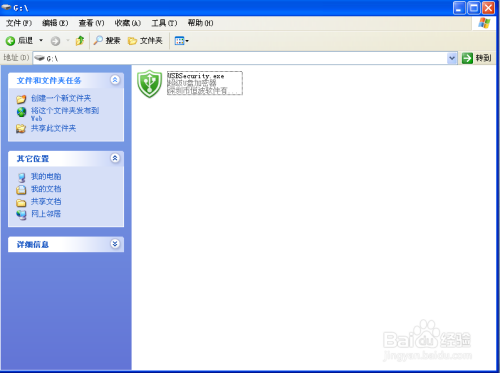Click the Windows flag logo icon
Screen dimensions: 500x373
tap(484, 23)
